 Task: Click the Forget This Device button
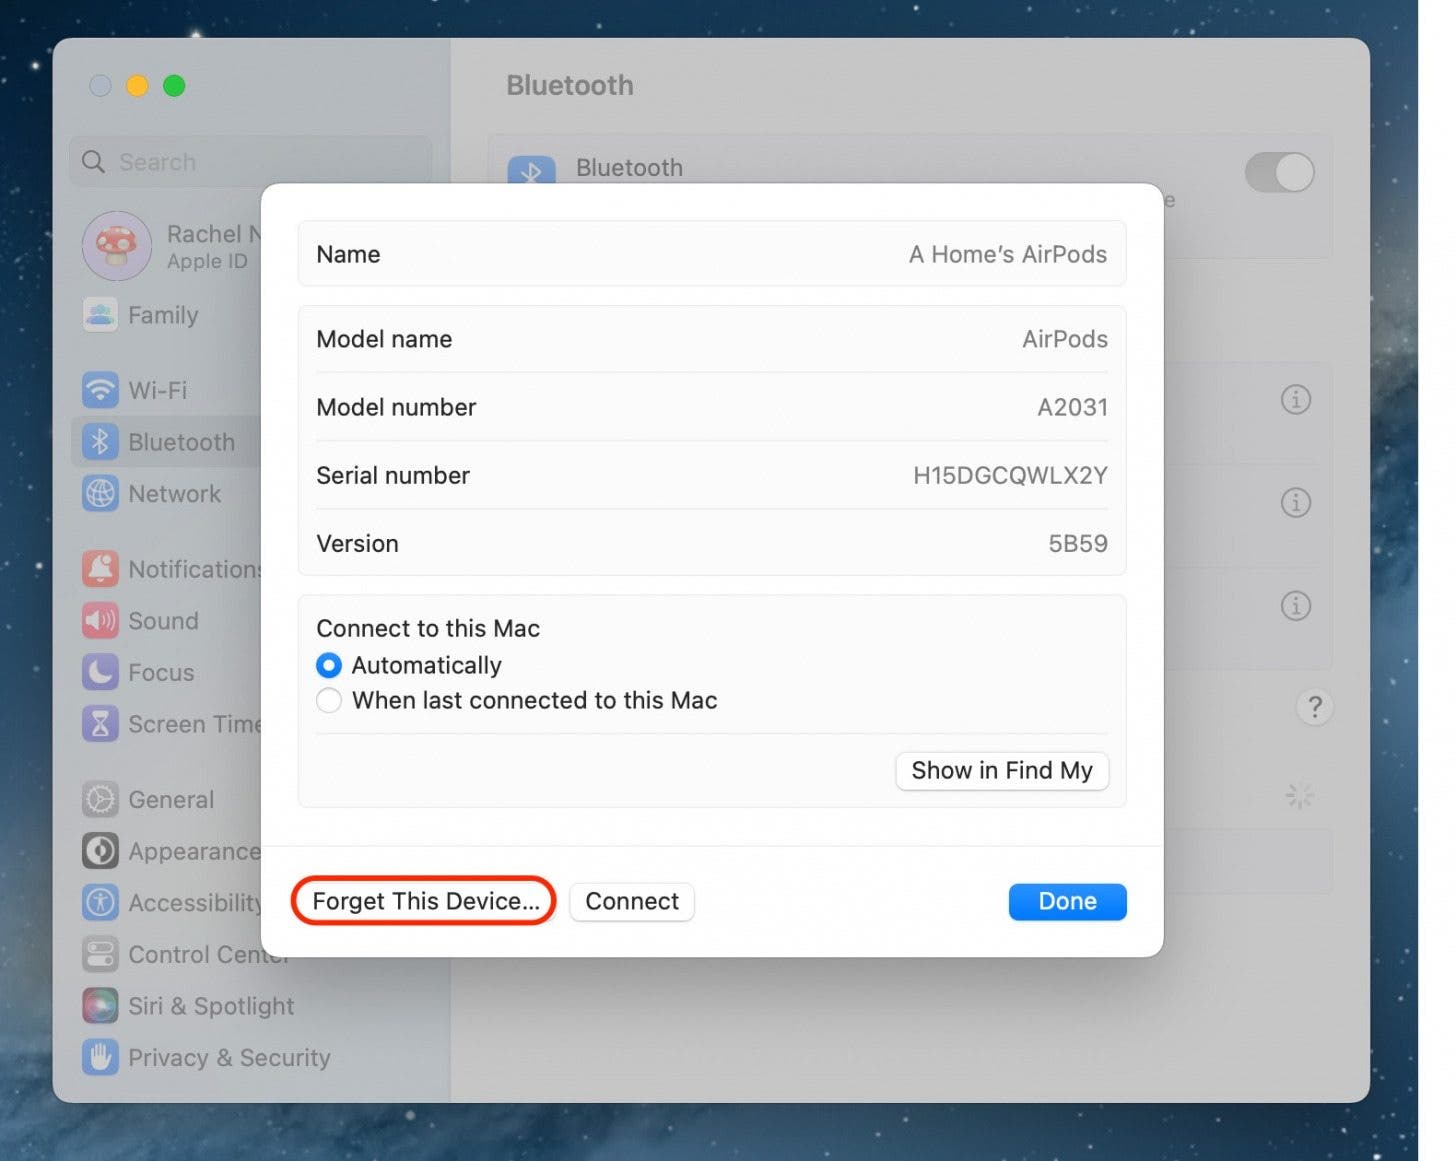(424, 902)
